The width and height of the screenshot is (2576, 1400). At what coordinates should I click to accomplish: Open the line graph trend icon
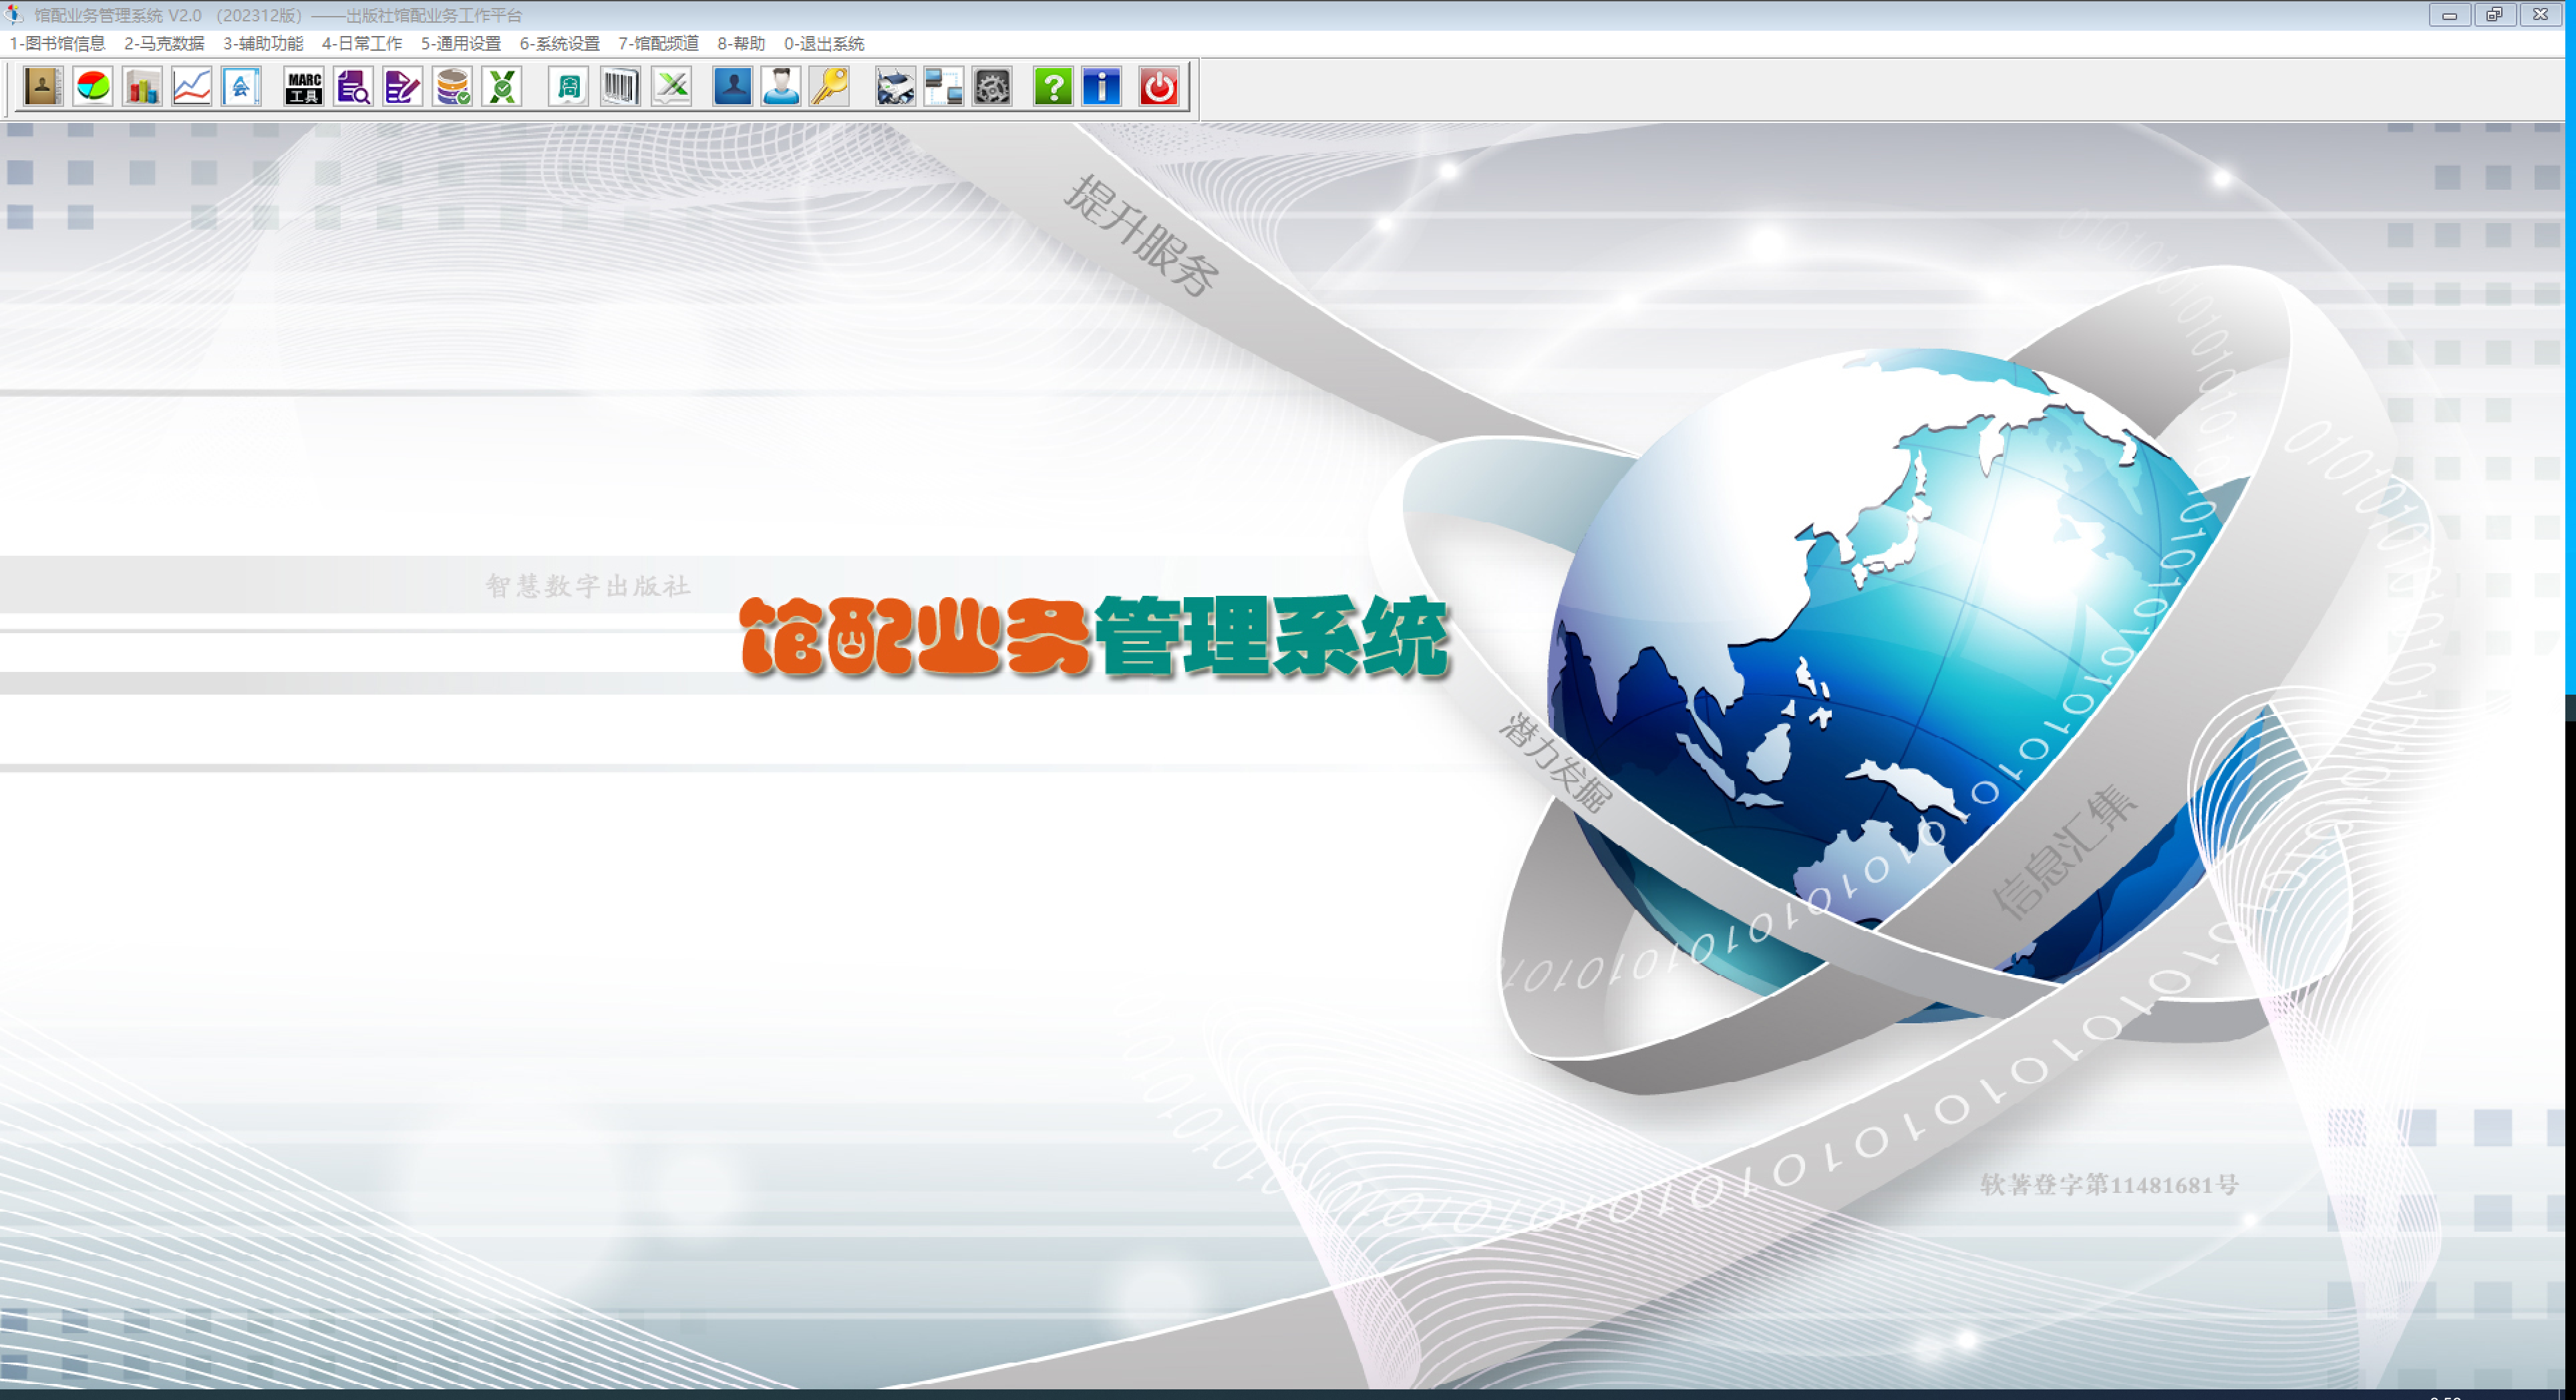(192, 87)
